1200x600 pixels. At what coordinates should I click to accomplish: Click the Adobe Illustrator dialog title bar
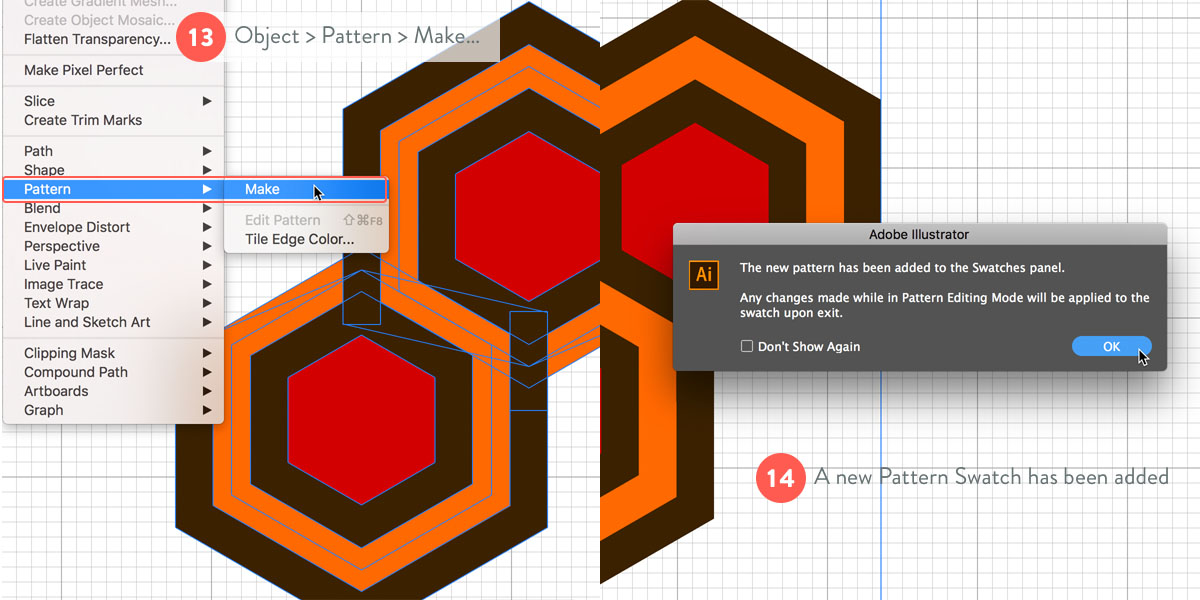919,235
